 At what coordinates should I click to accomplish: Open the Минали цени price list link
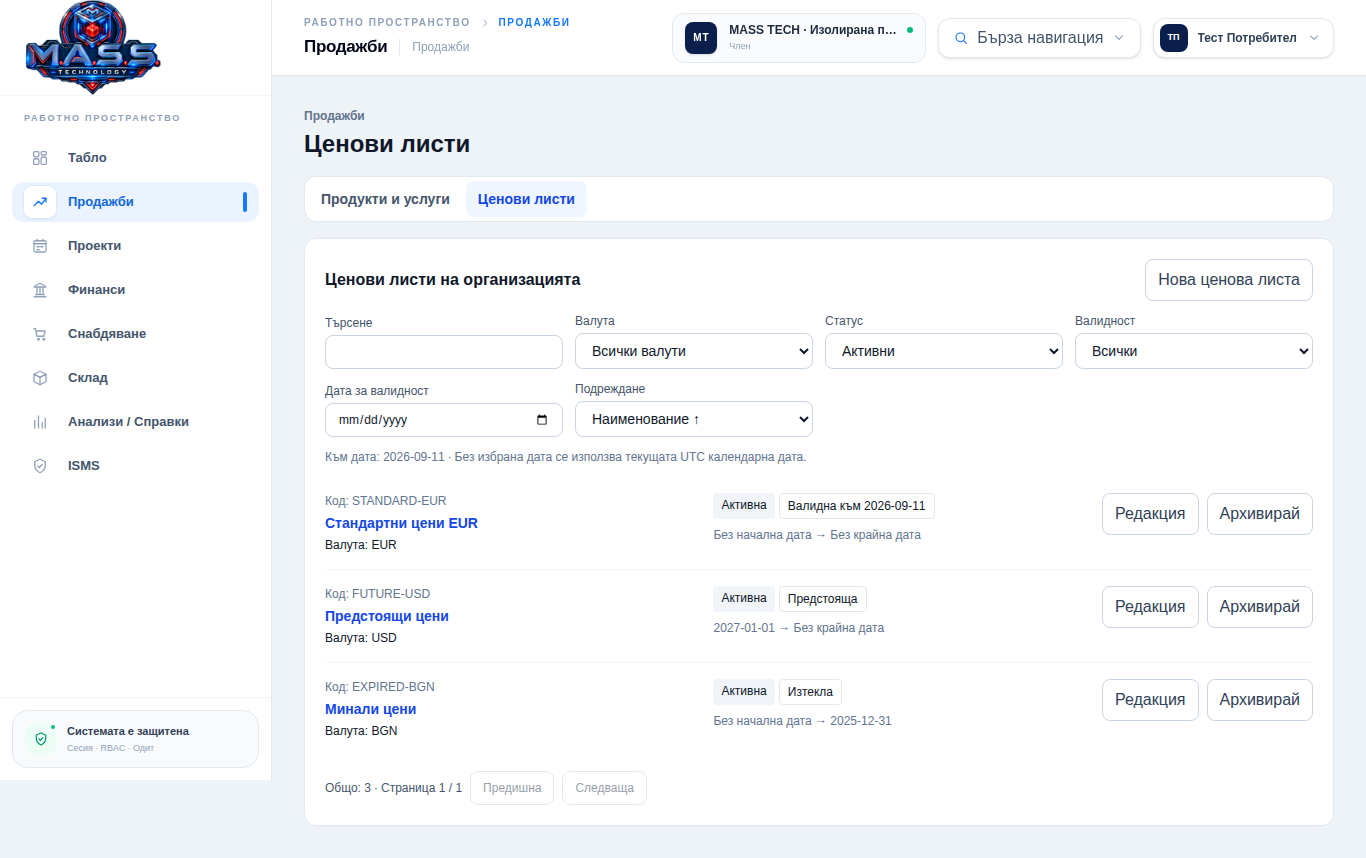click(x=370, y=709)
